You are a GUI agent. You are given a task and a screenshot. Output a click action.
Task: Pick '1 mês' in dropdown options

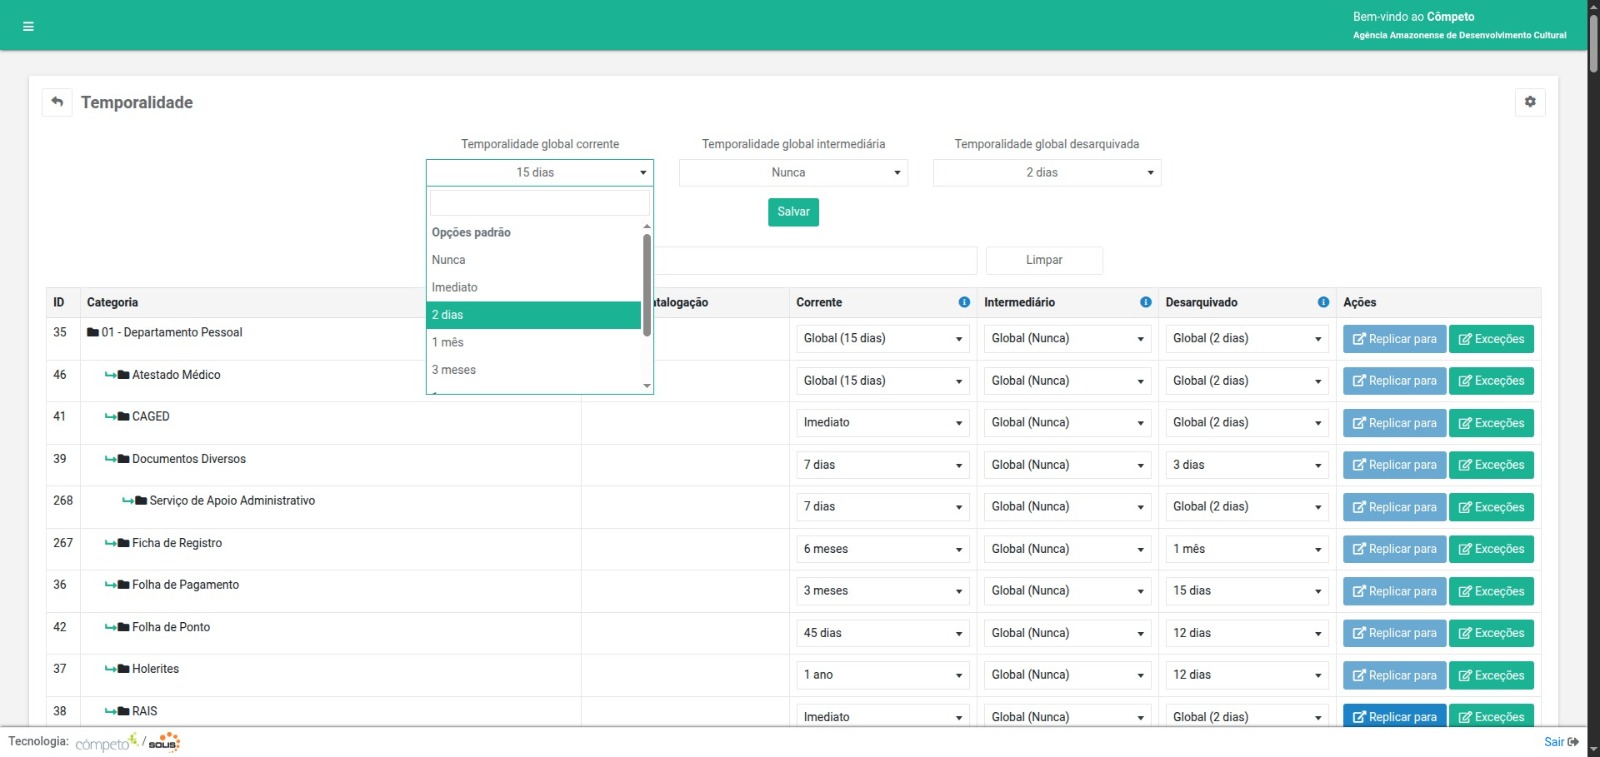533,342
